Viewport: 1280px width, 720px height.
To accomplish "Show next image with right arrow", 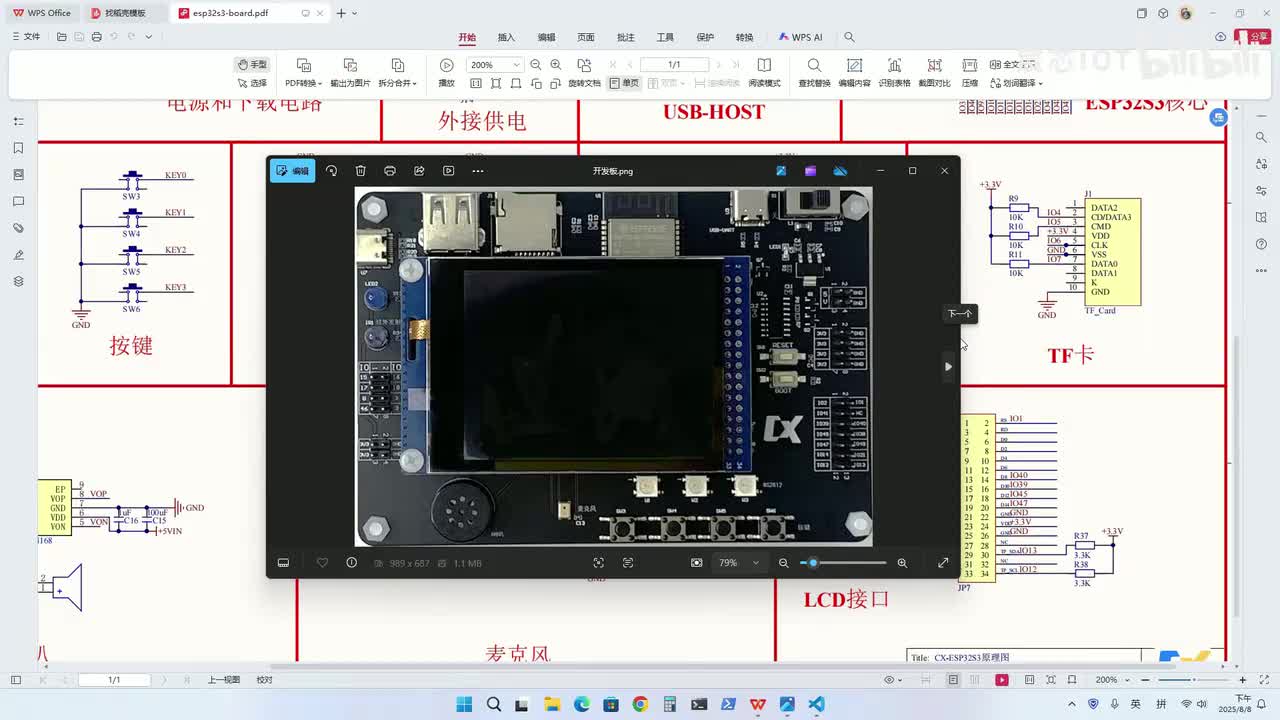I will click(948, 366).
